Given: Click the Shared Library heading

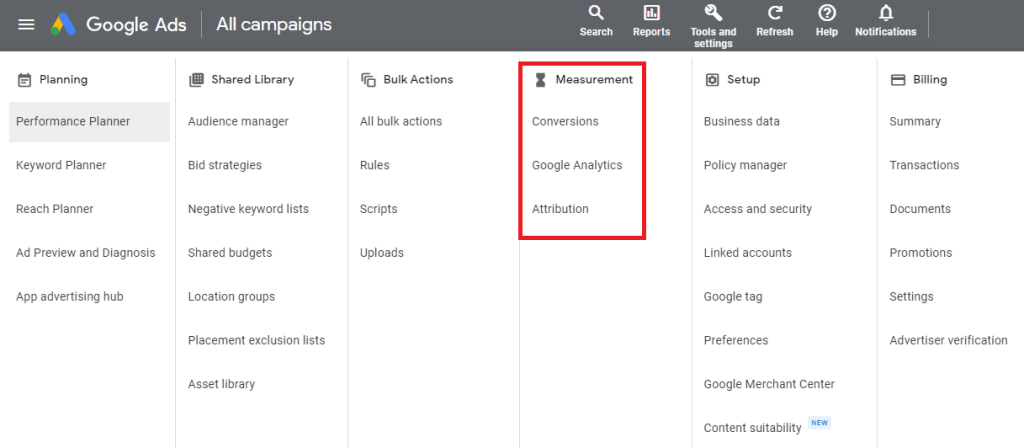Looking at the screenshot, I should 253,80.
